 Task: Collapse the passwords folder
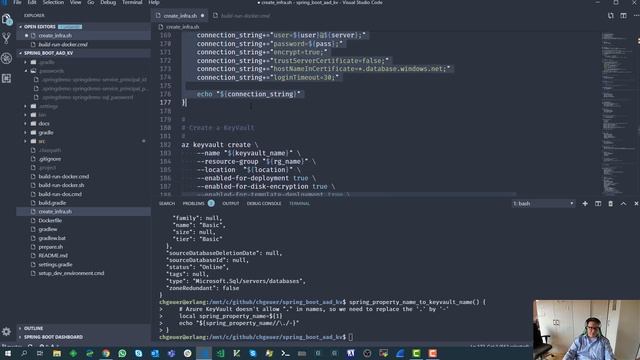(83, 71)
